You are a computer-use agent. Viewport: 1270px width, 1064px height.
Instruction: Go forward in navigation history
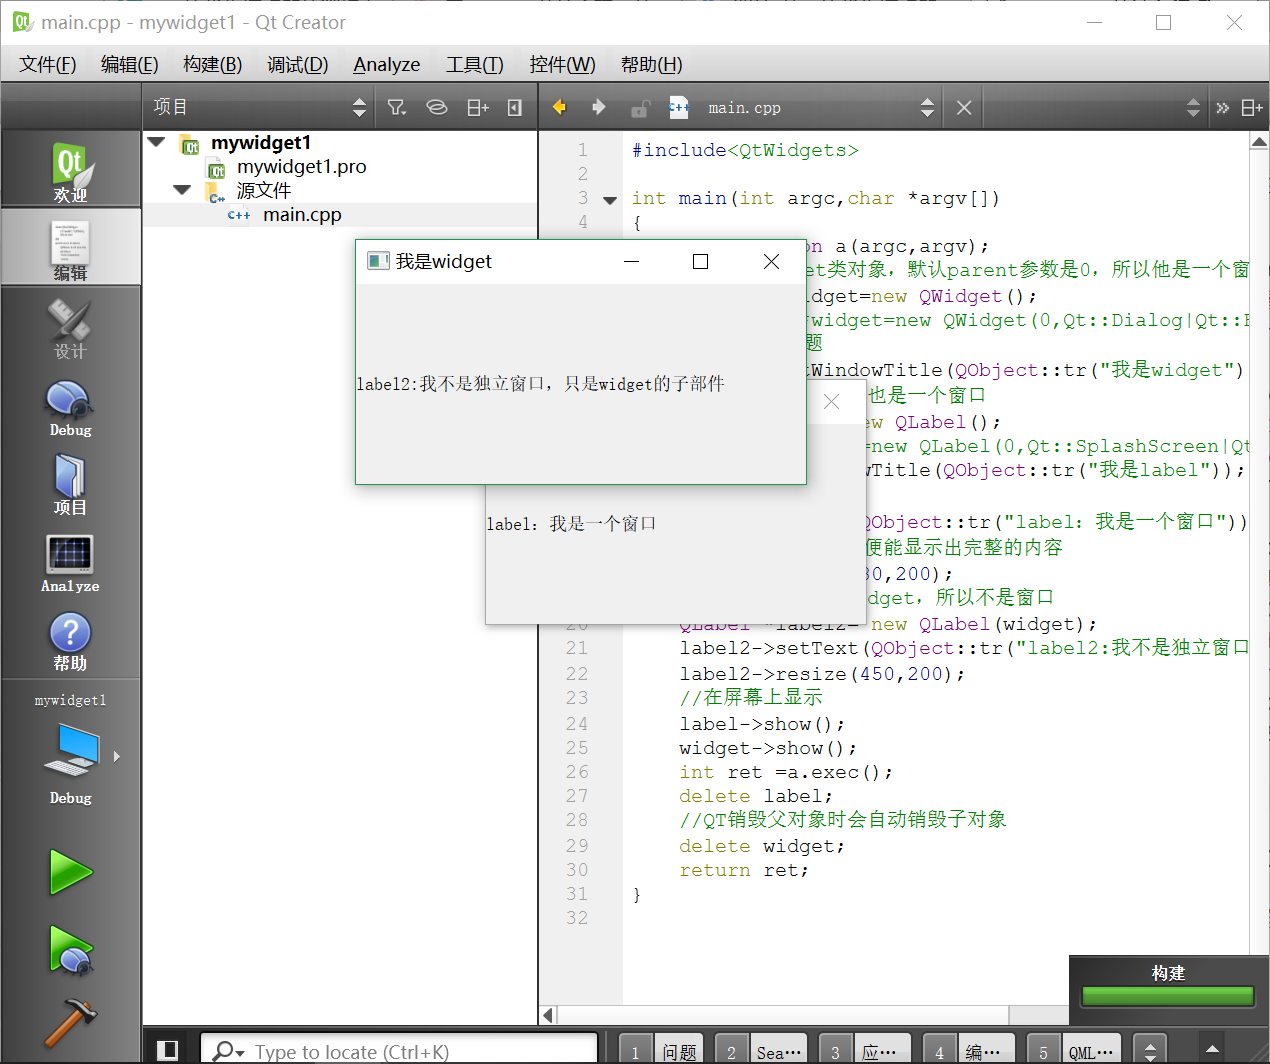(x=598, y=107)
